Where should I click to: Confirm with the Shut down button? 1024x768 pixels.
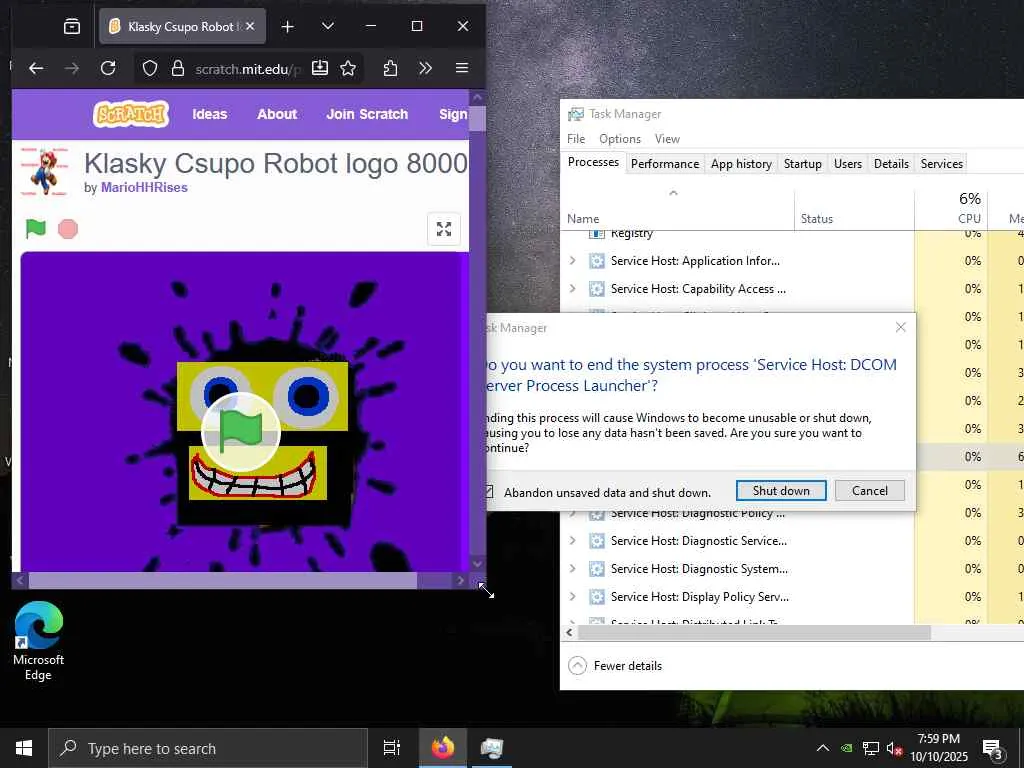click(x=781, y=490)
